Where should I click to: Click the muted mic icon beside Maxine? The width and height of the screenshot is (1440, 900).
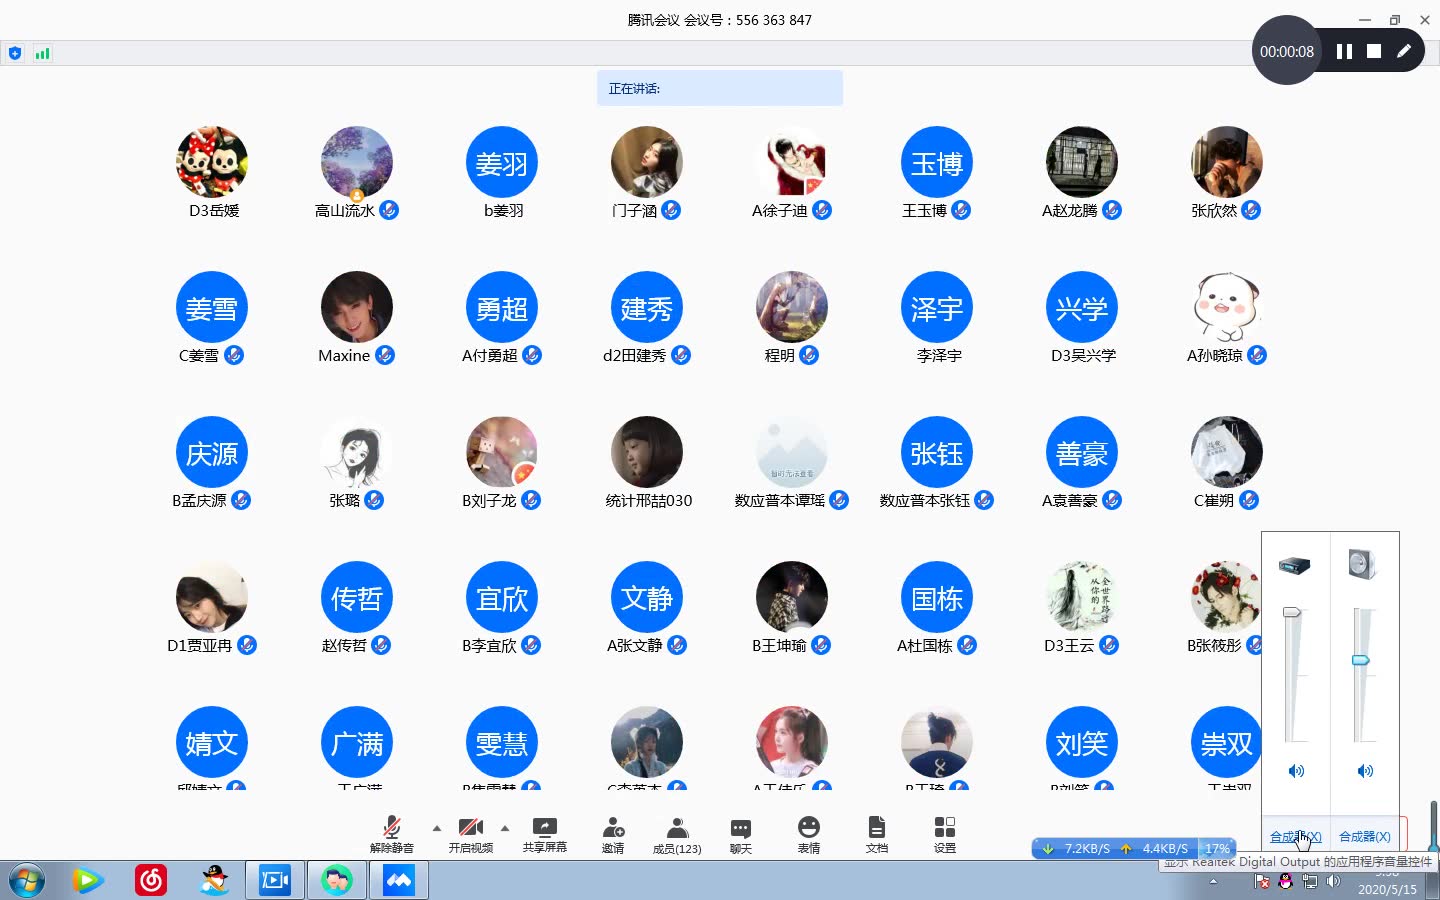pyautogui.click(x=385, y=355)
